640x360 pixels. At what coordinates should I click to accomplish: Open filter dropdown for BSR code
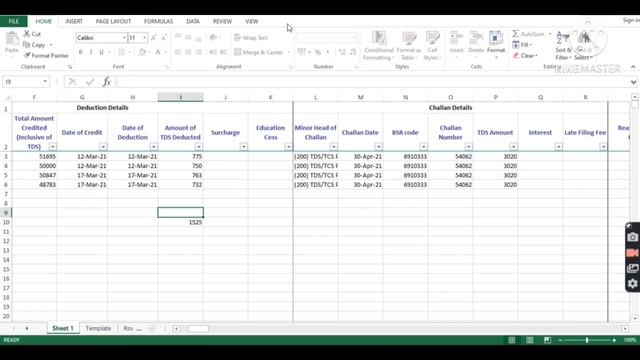pyautogui.click(x=423, y=147)
